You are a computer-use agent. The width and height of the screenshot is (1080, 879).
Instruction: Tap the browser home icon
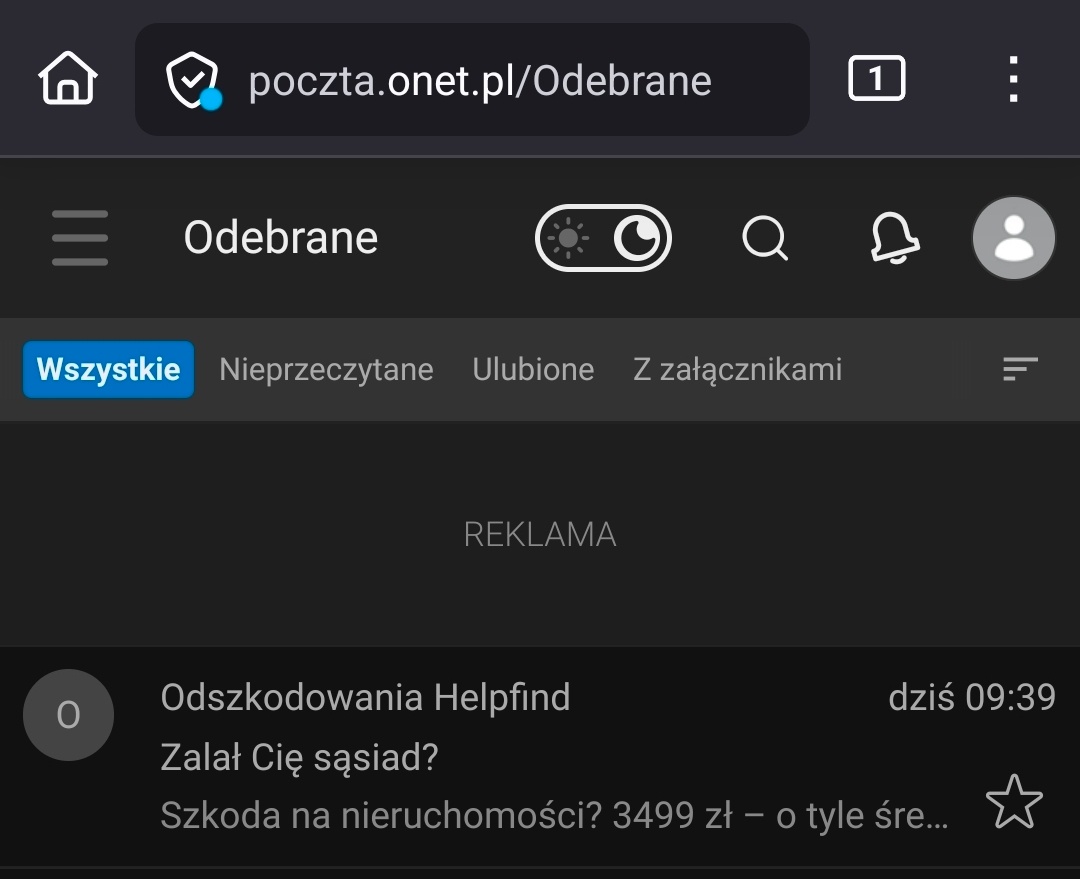pos(66,77)
